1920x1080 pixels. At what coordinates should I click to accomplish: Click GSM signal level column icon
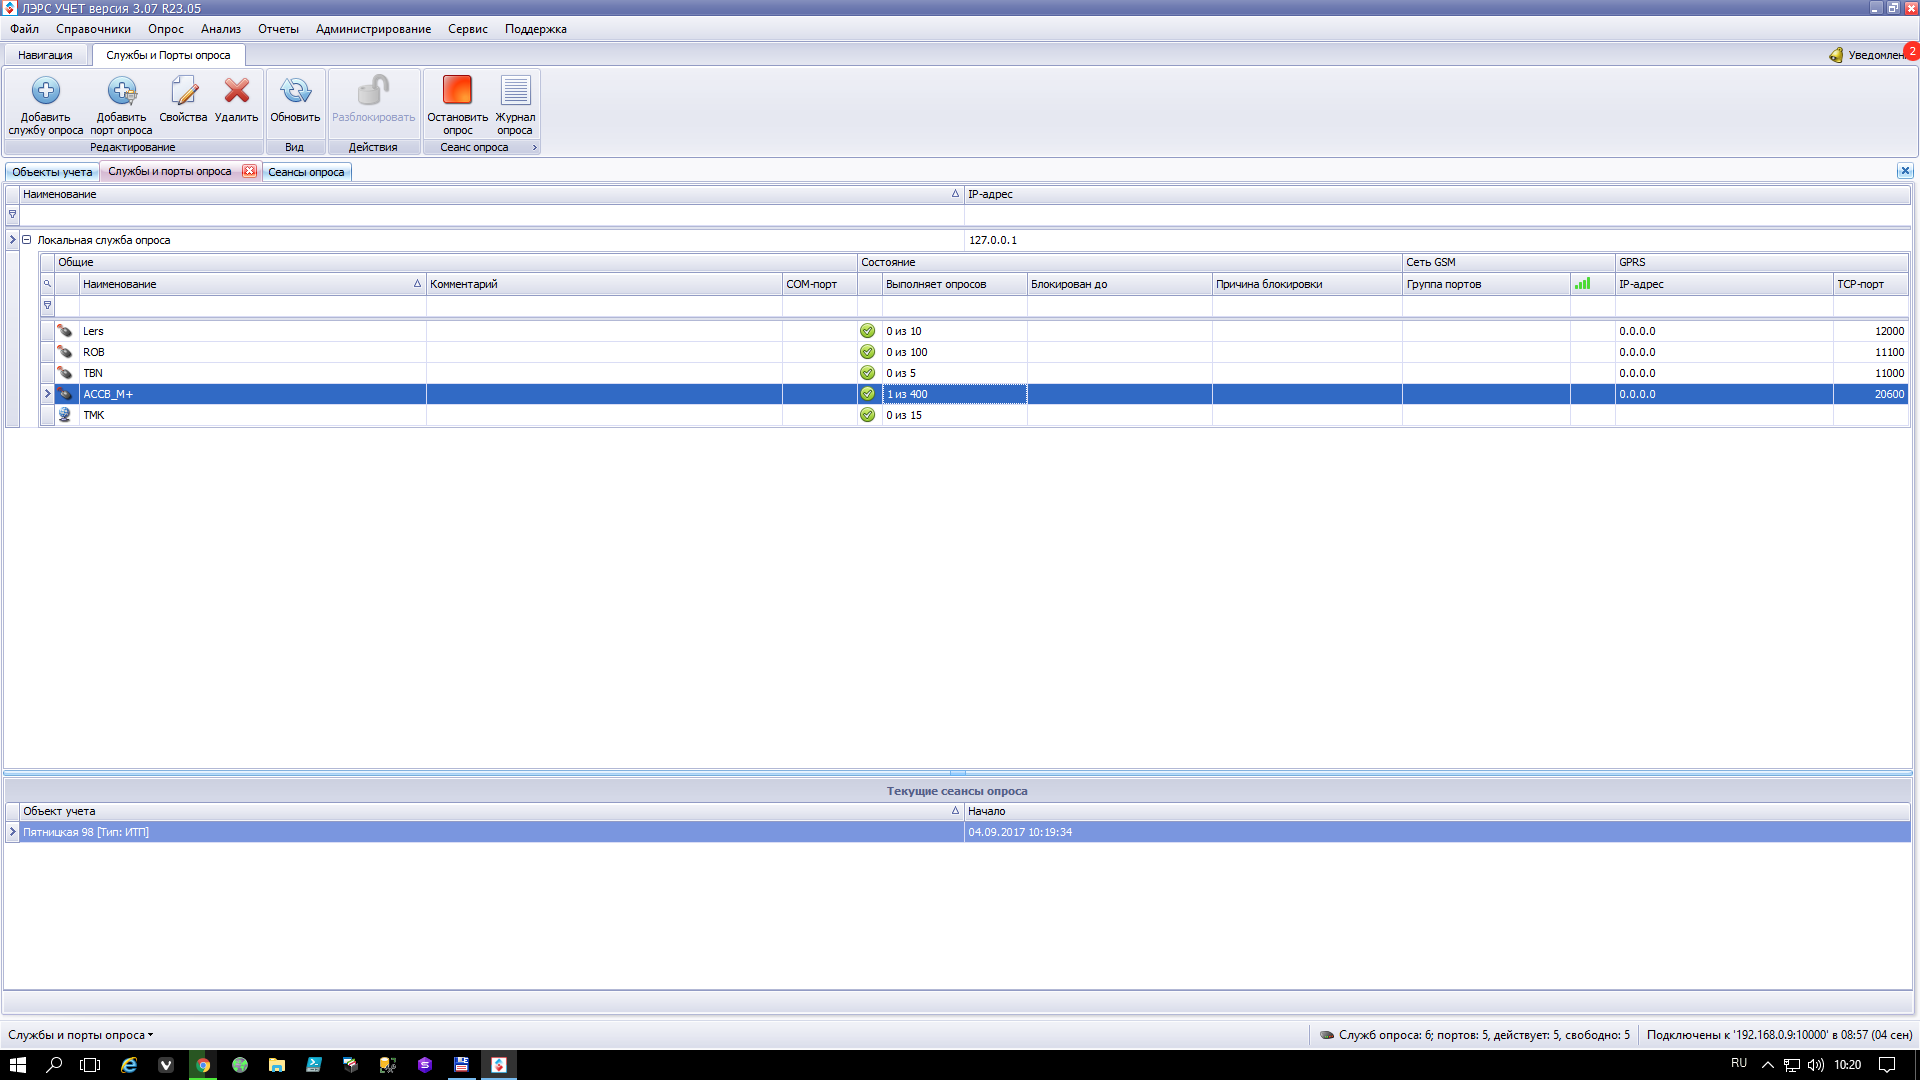tap(1582, 284)
